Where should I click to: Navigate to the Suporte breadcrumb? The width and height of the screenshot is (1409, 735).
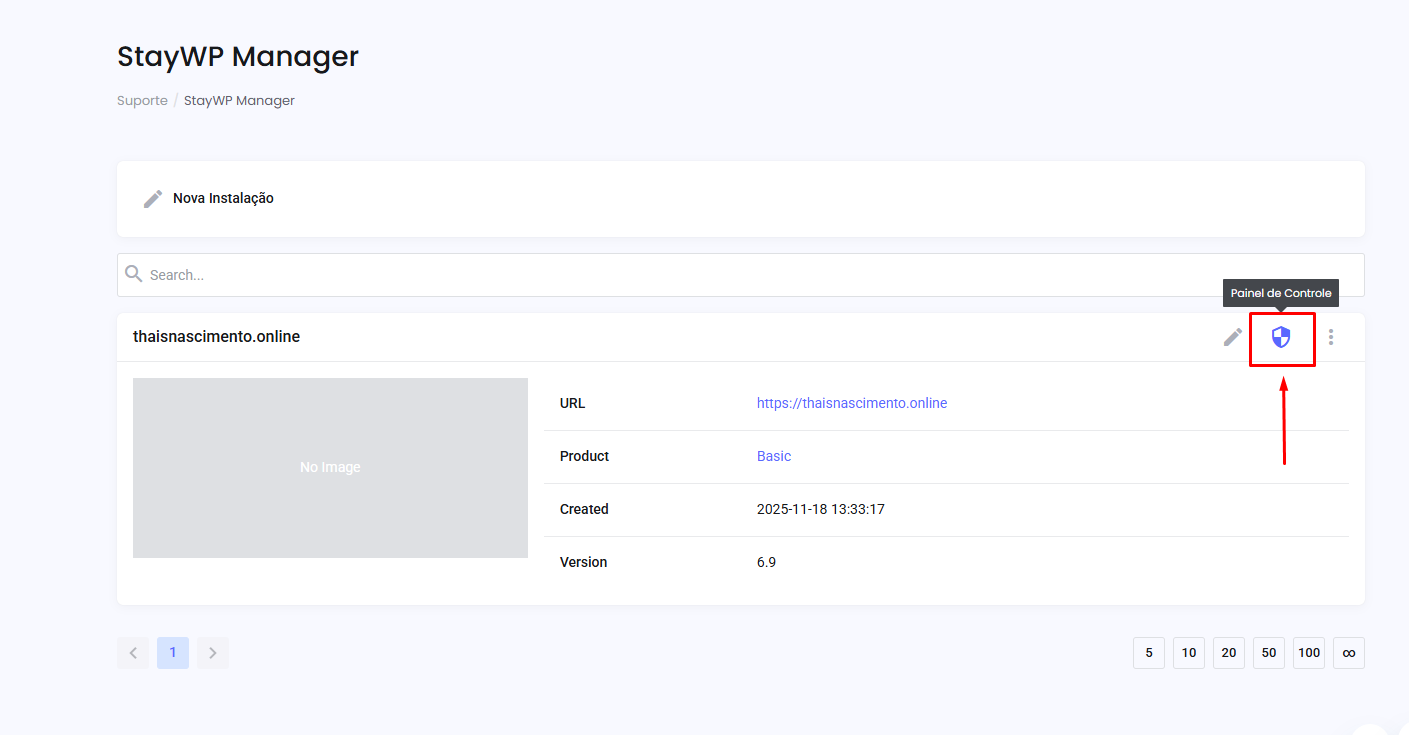[x=142, y=100]
